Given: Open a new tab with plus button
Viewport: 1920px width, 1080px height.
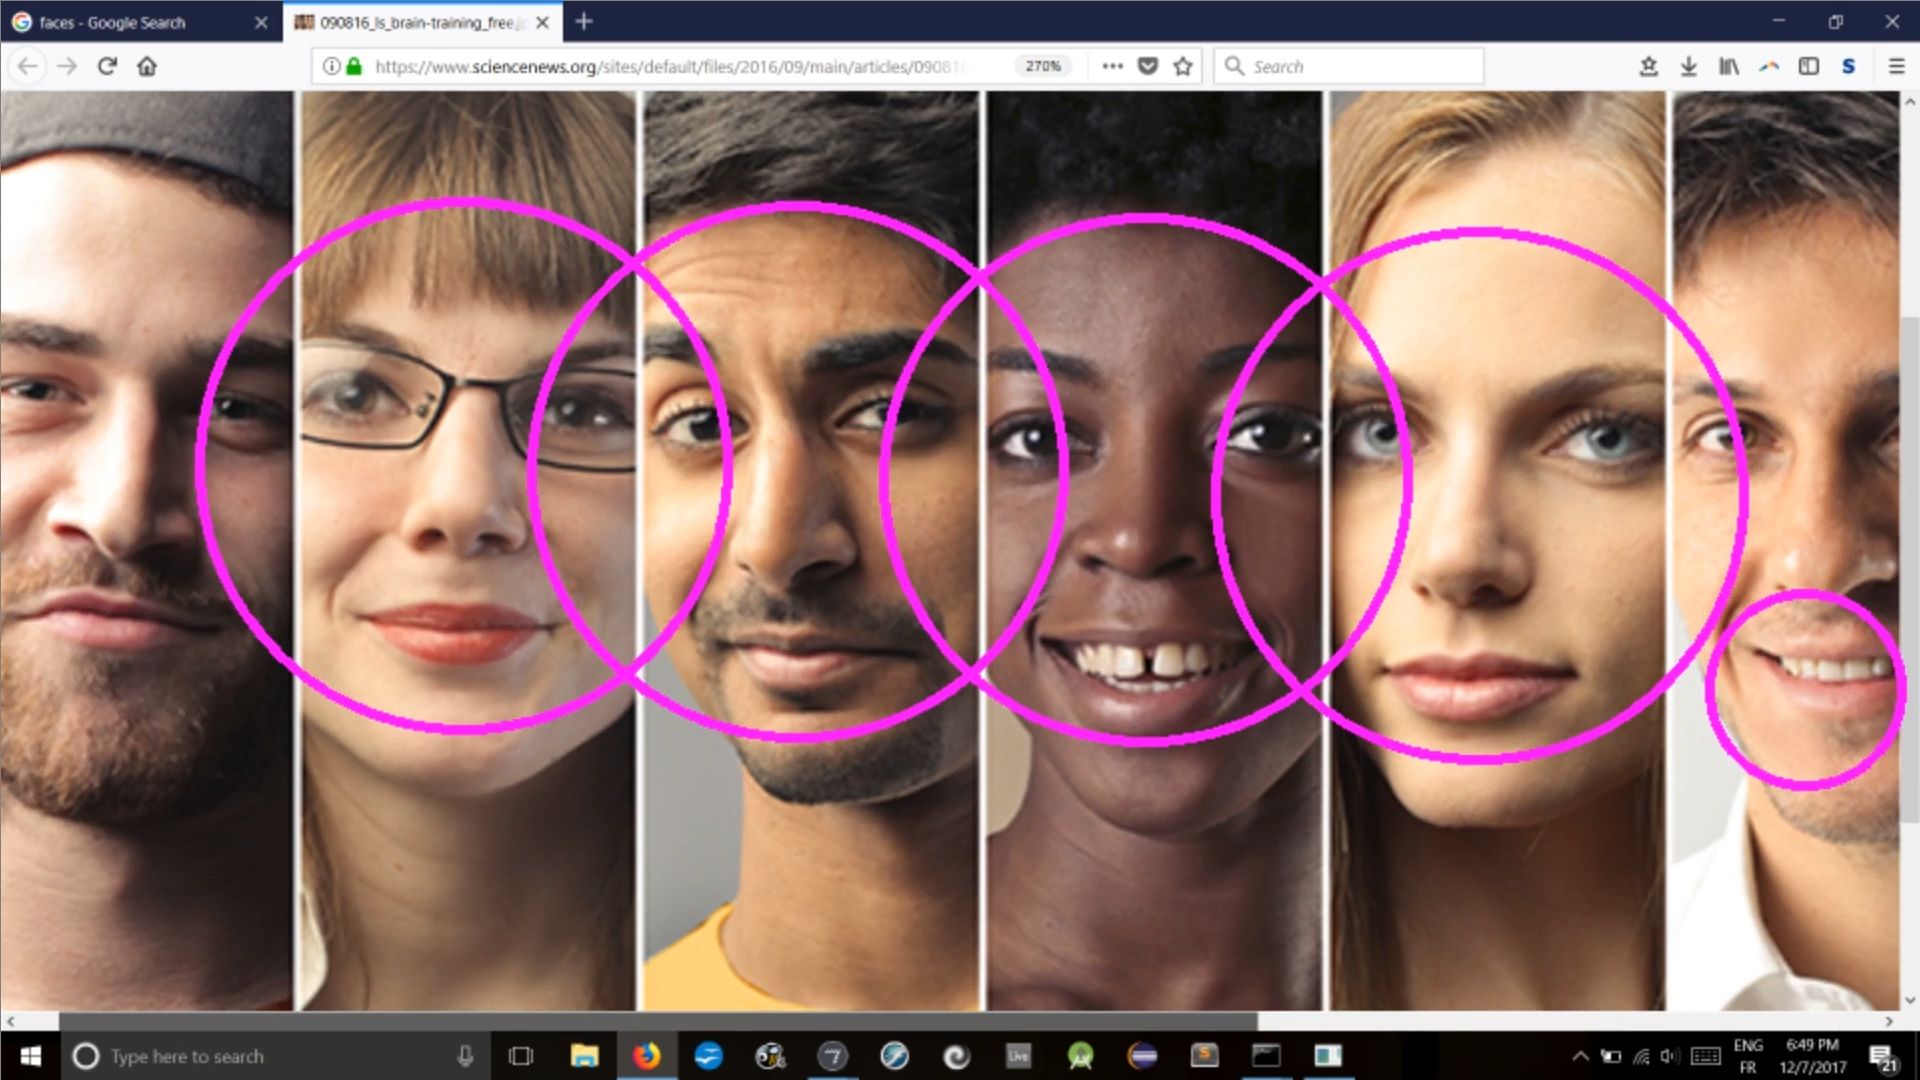Looking at the screenshot, I should point(584,21).
